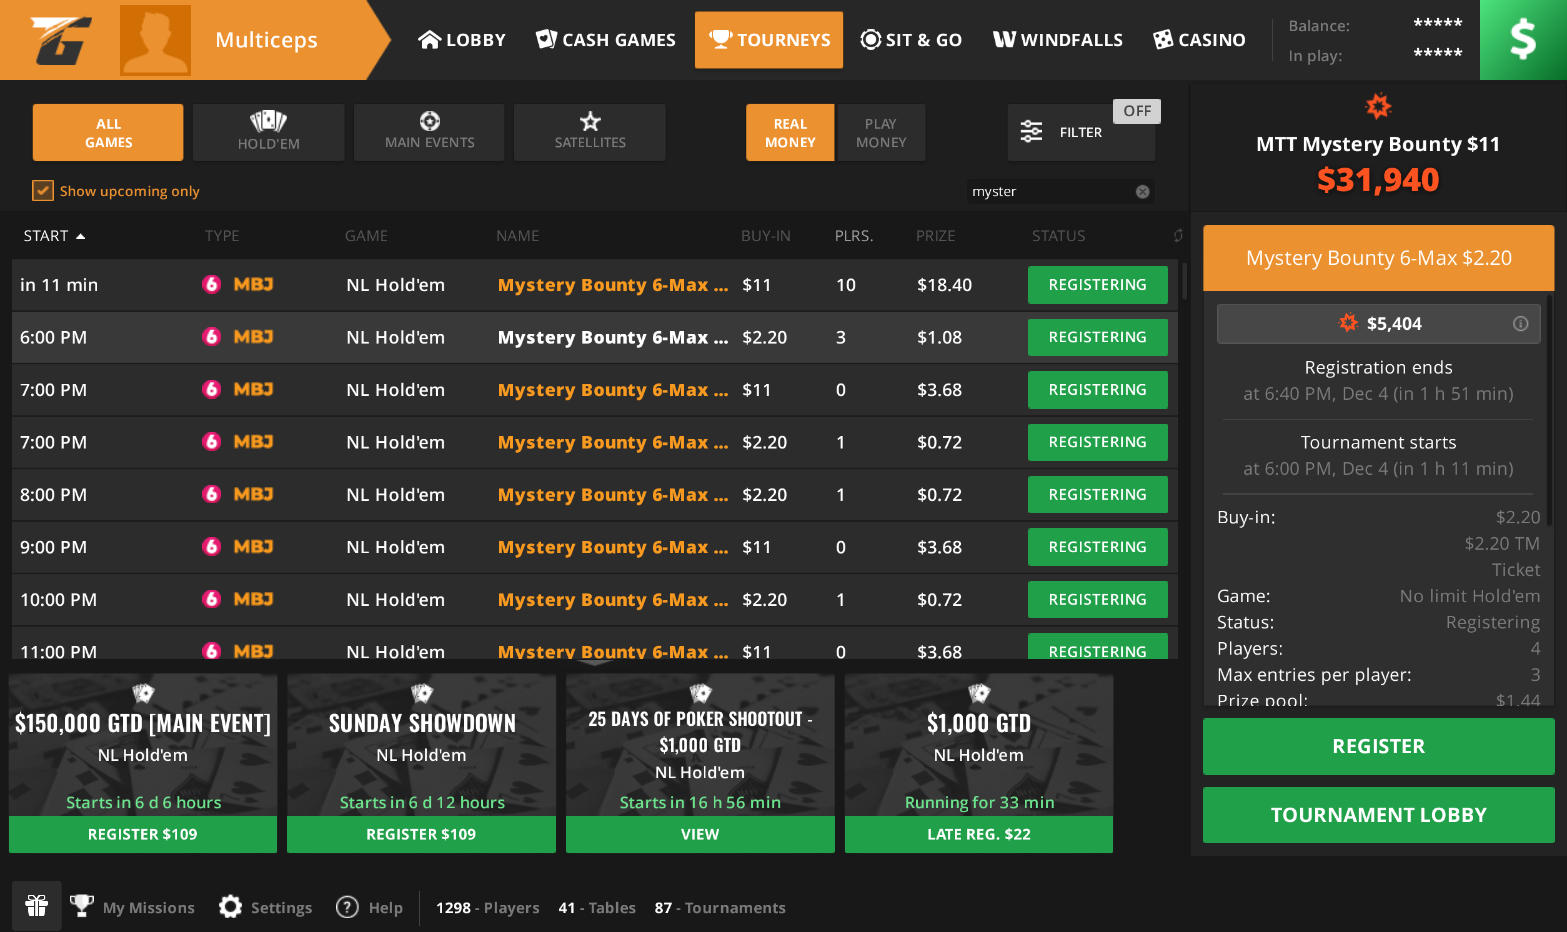
Task: Click the player avatar picture
Action: click(155, 40)
